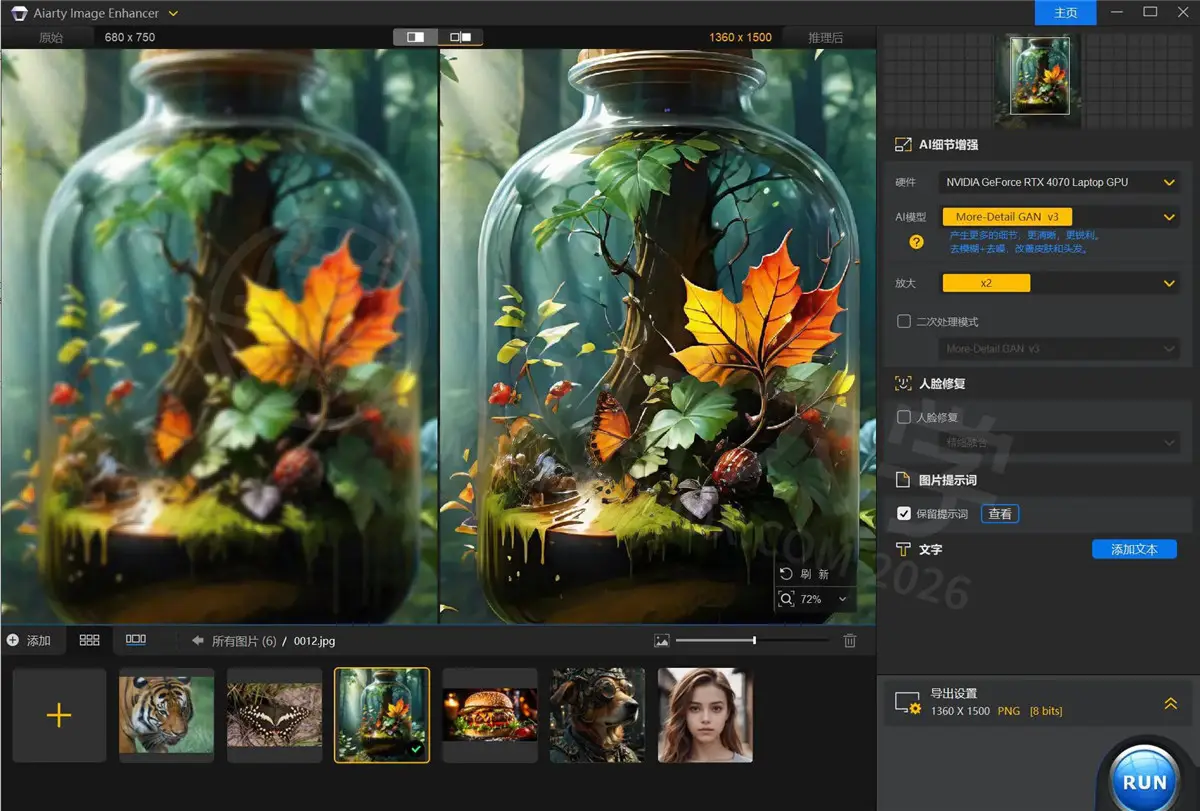Open the 72% zoom level dropdown
The image size is (1200, 811).
pyautogui.click(x=842, y=599)
